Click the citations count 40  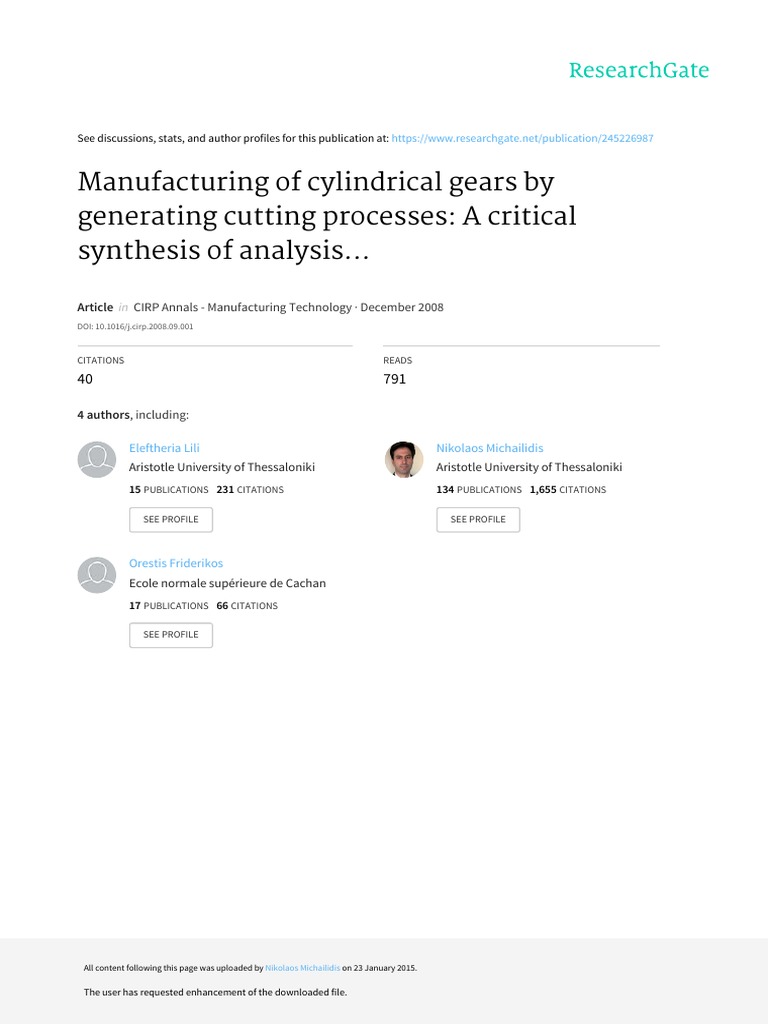(x=85, y=379)
